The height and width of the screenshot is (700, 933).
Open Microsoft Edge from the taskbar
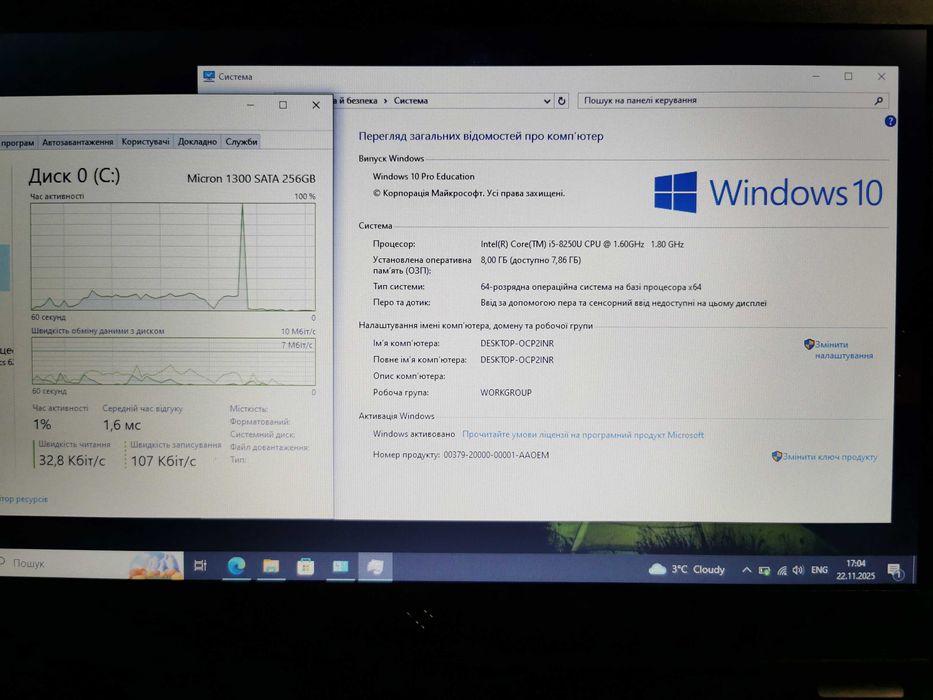236,566
